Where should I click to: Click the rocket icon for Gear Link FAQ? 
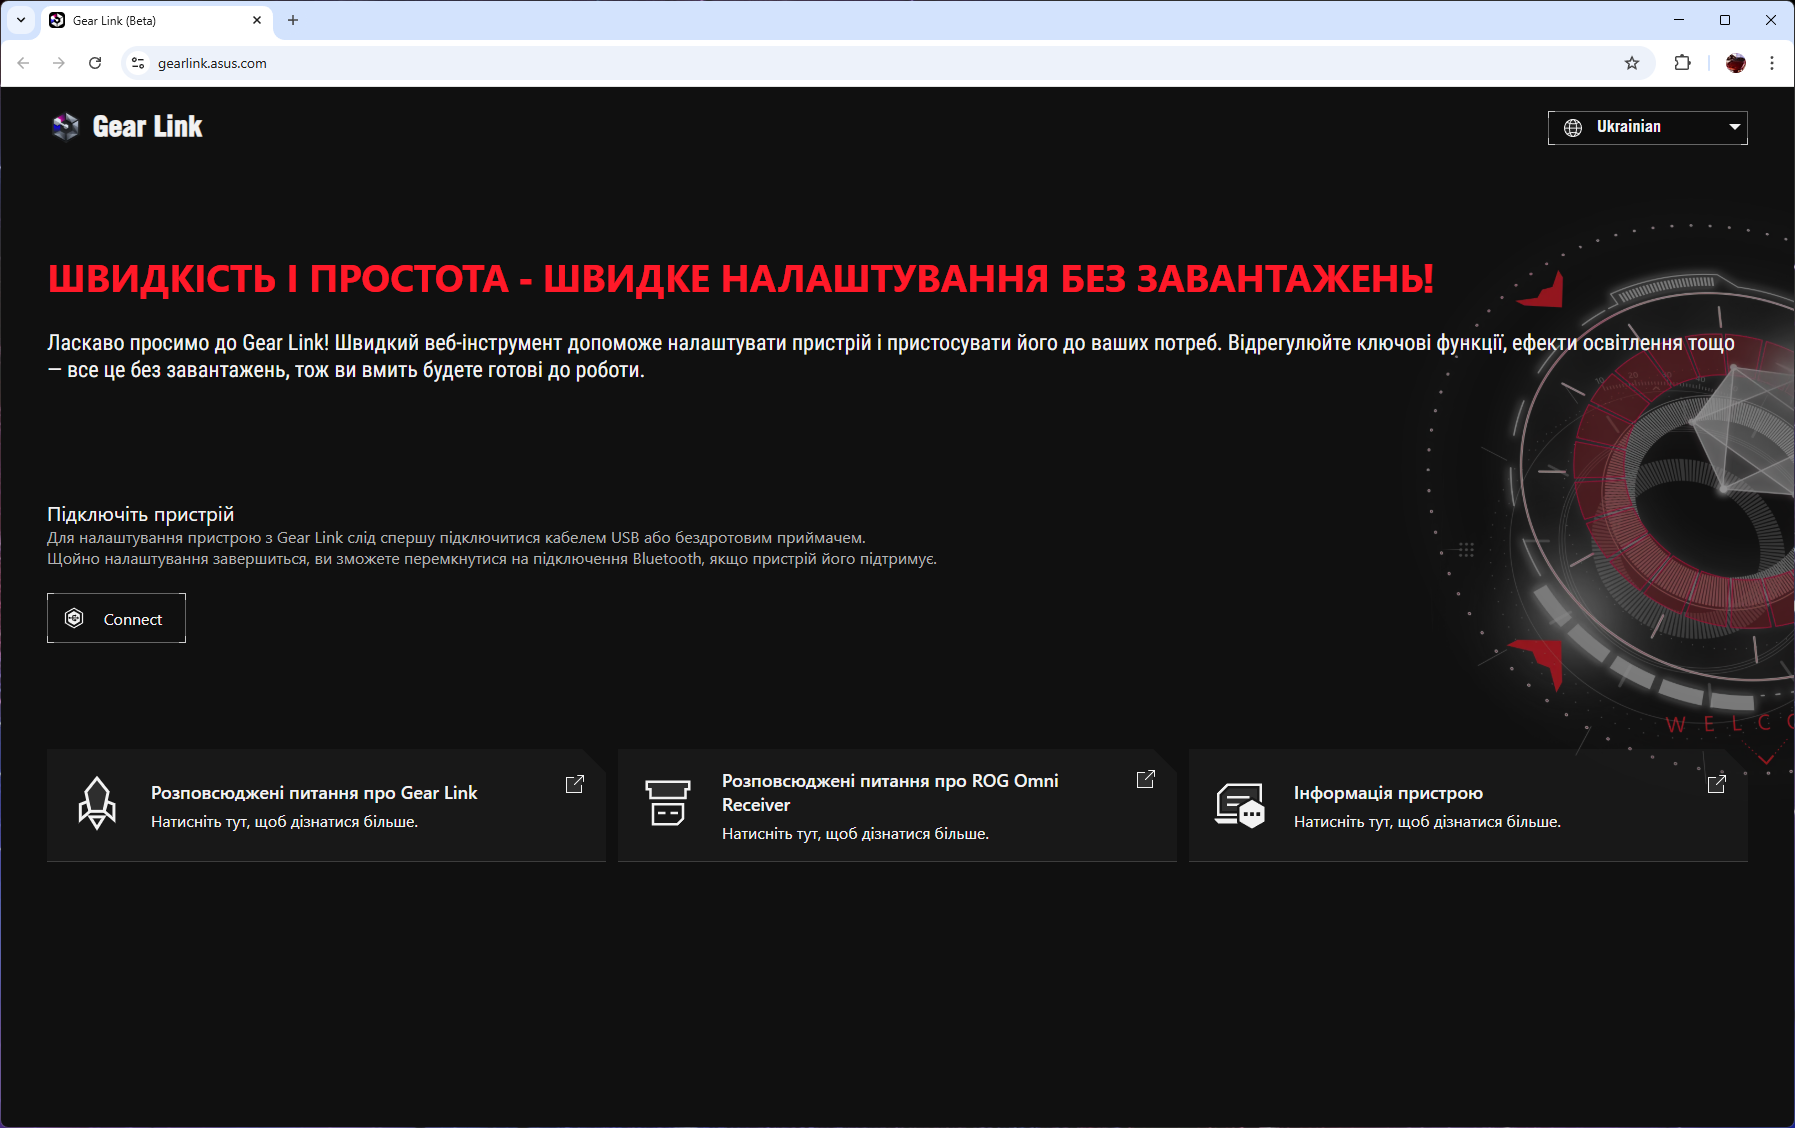(x=97, y=804)
